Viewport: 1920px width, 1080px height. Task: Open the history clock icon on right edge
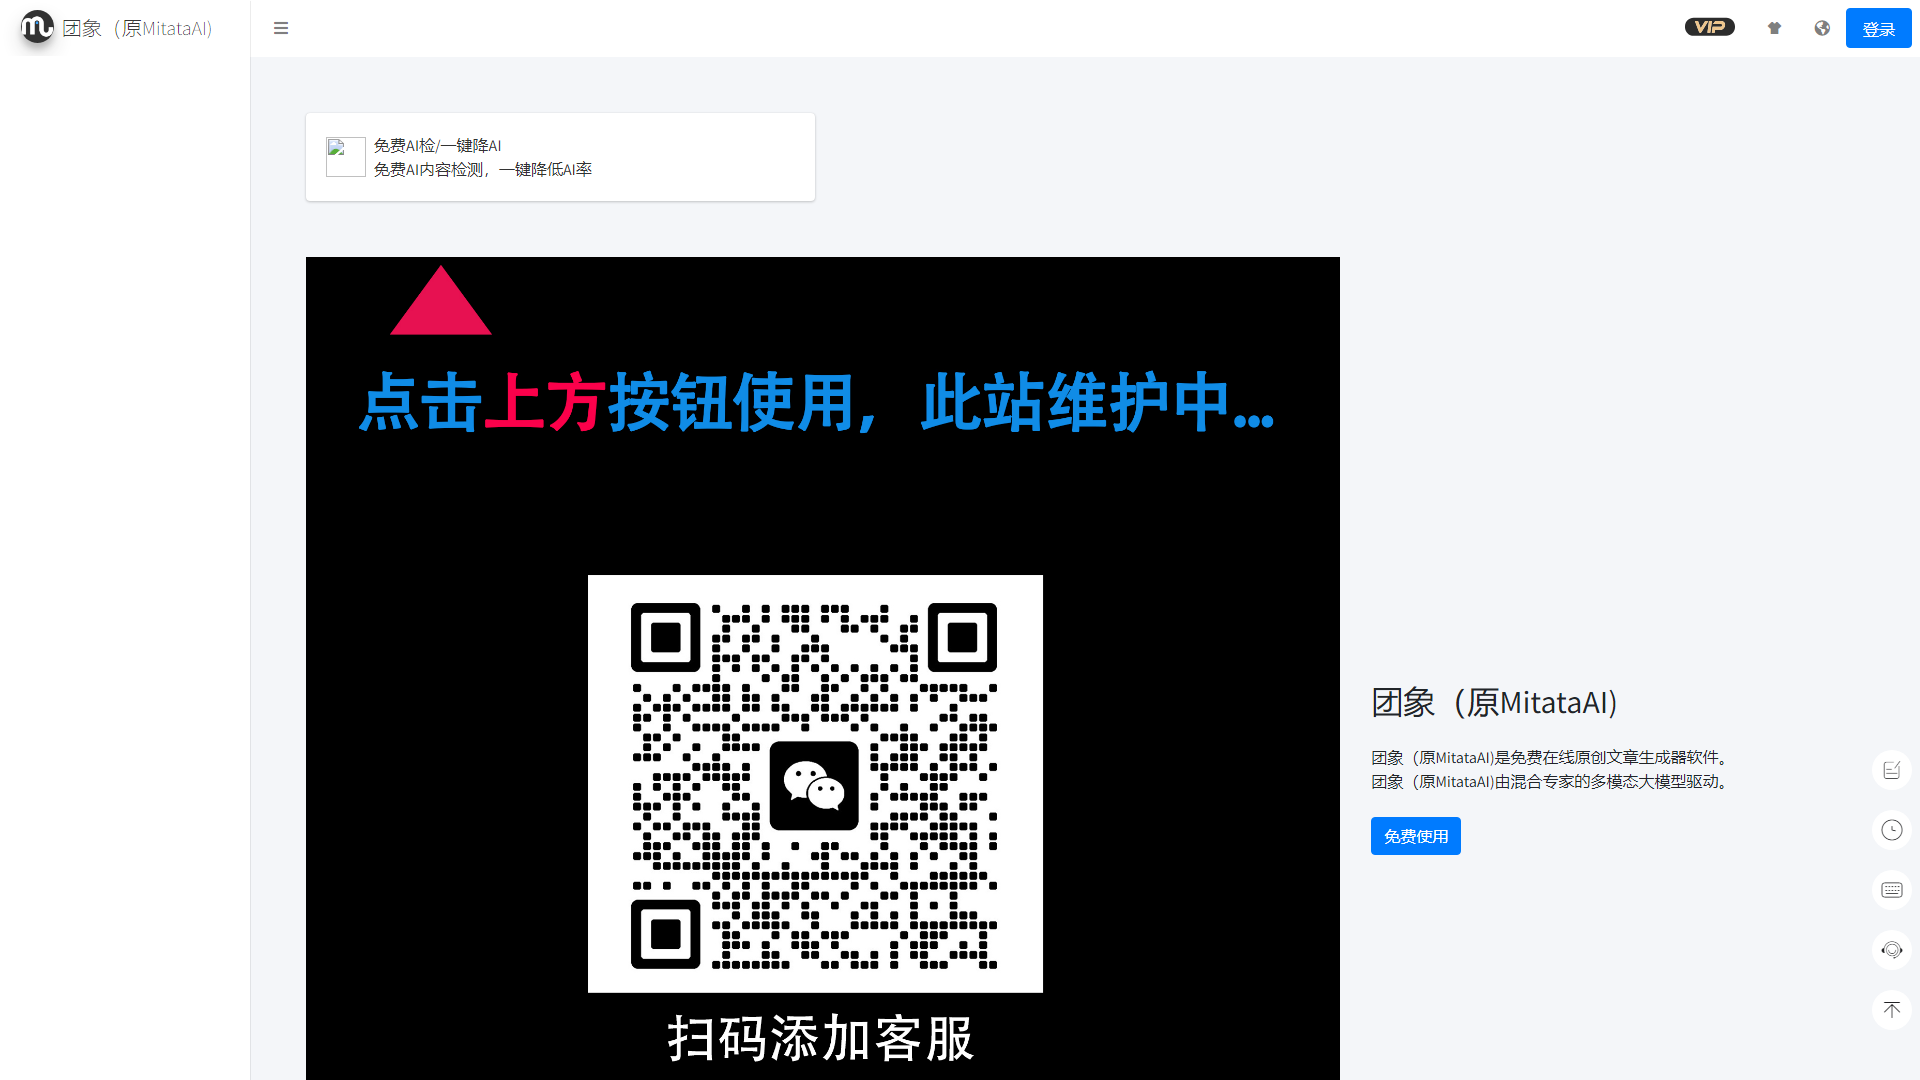tap(1891, 830)
